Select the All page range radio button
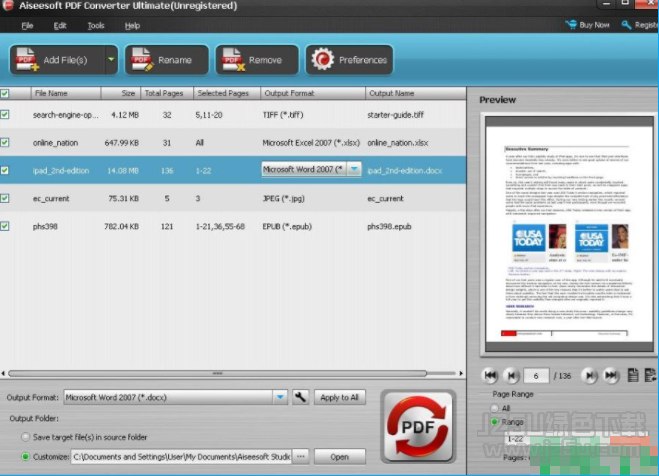 pos(494,408)
